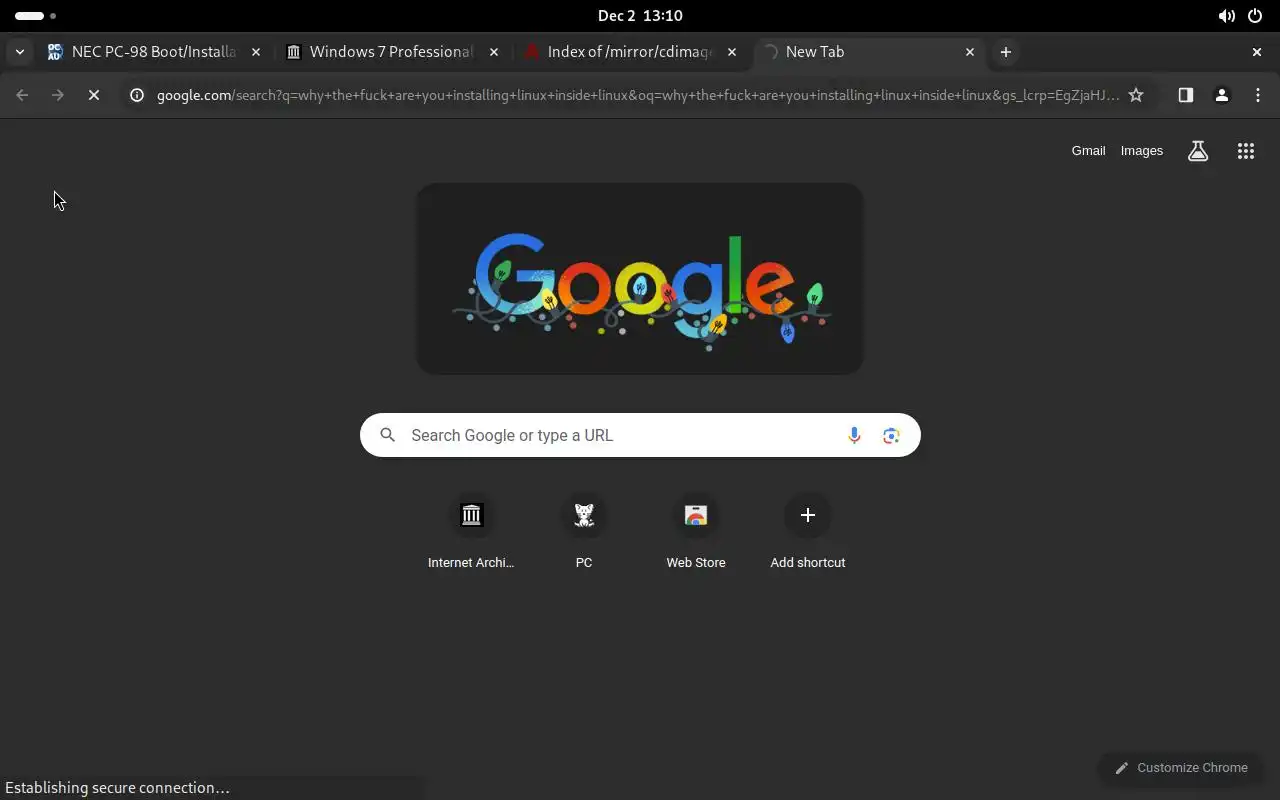Open the Google apps grid
Viewport: 1280px width, 800px height.
[x=1246, y=151]
